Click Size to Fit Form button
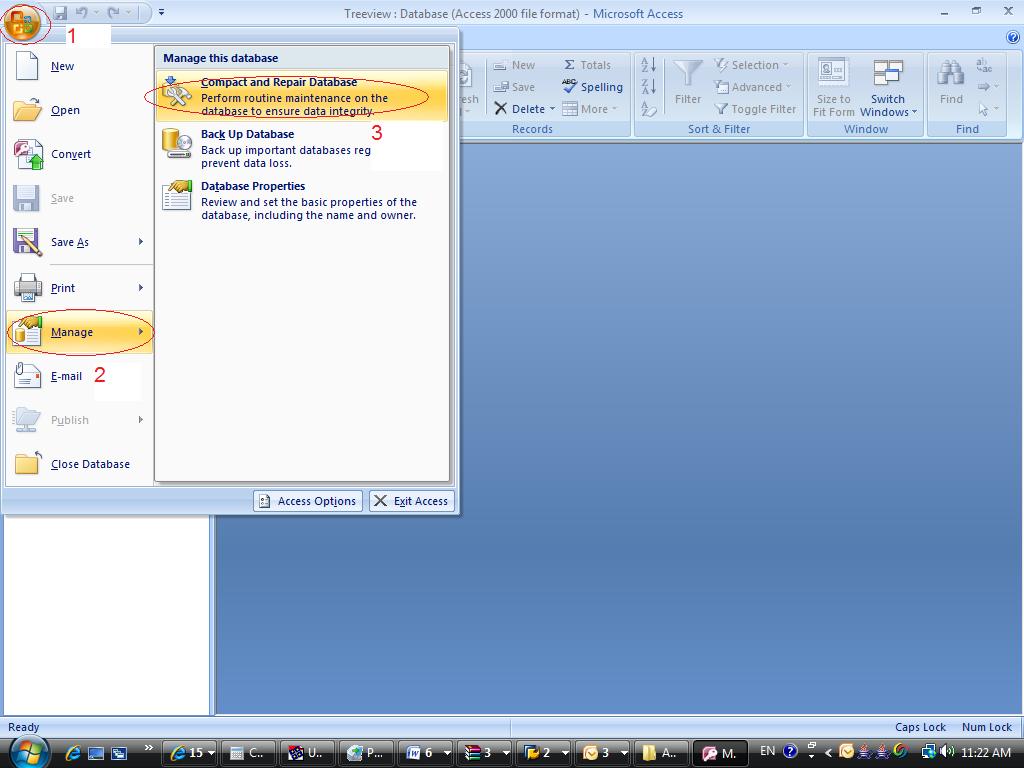Screen dimensions: 1024x768 (833, 88)
